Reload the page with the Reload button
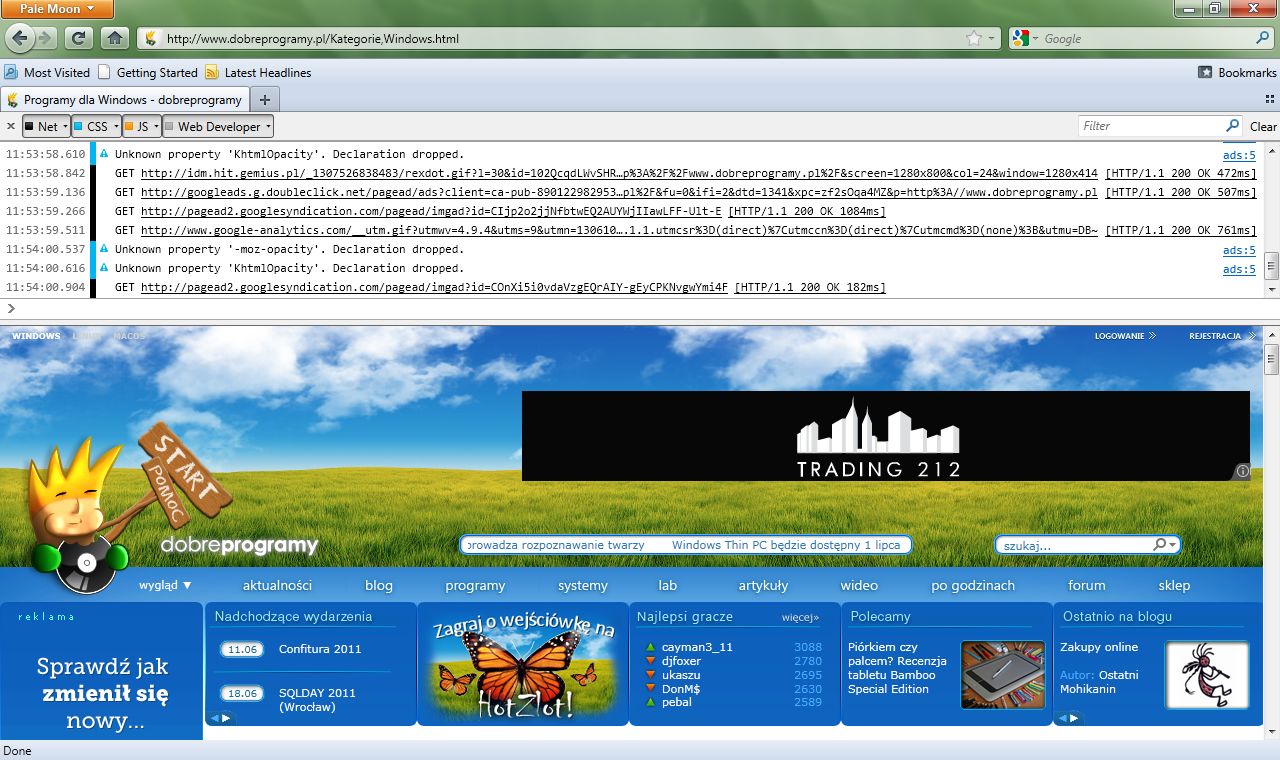1280x760 pixels. coord(79,38)
